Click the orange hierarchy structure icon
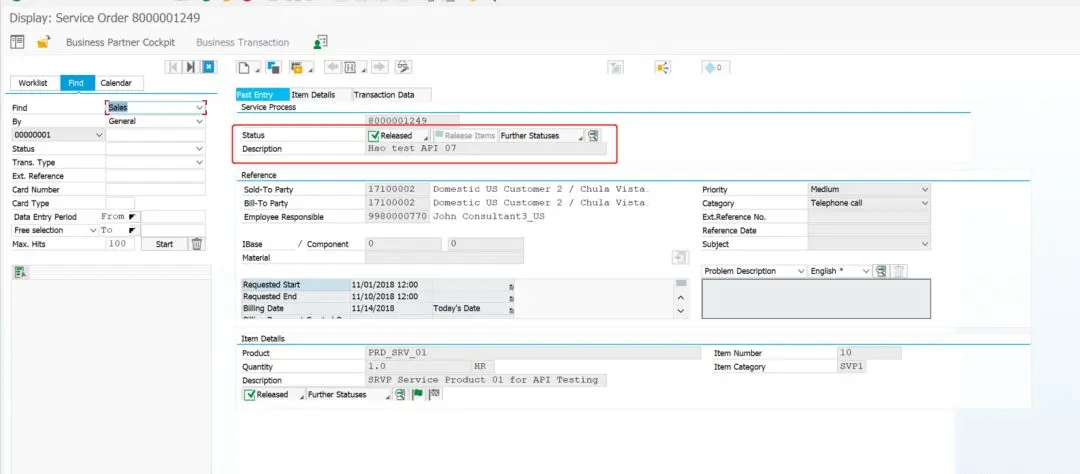Viewport: 1080px width, 474px height. (x=663, y=68)
